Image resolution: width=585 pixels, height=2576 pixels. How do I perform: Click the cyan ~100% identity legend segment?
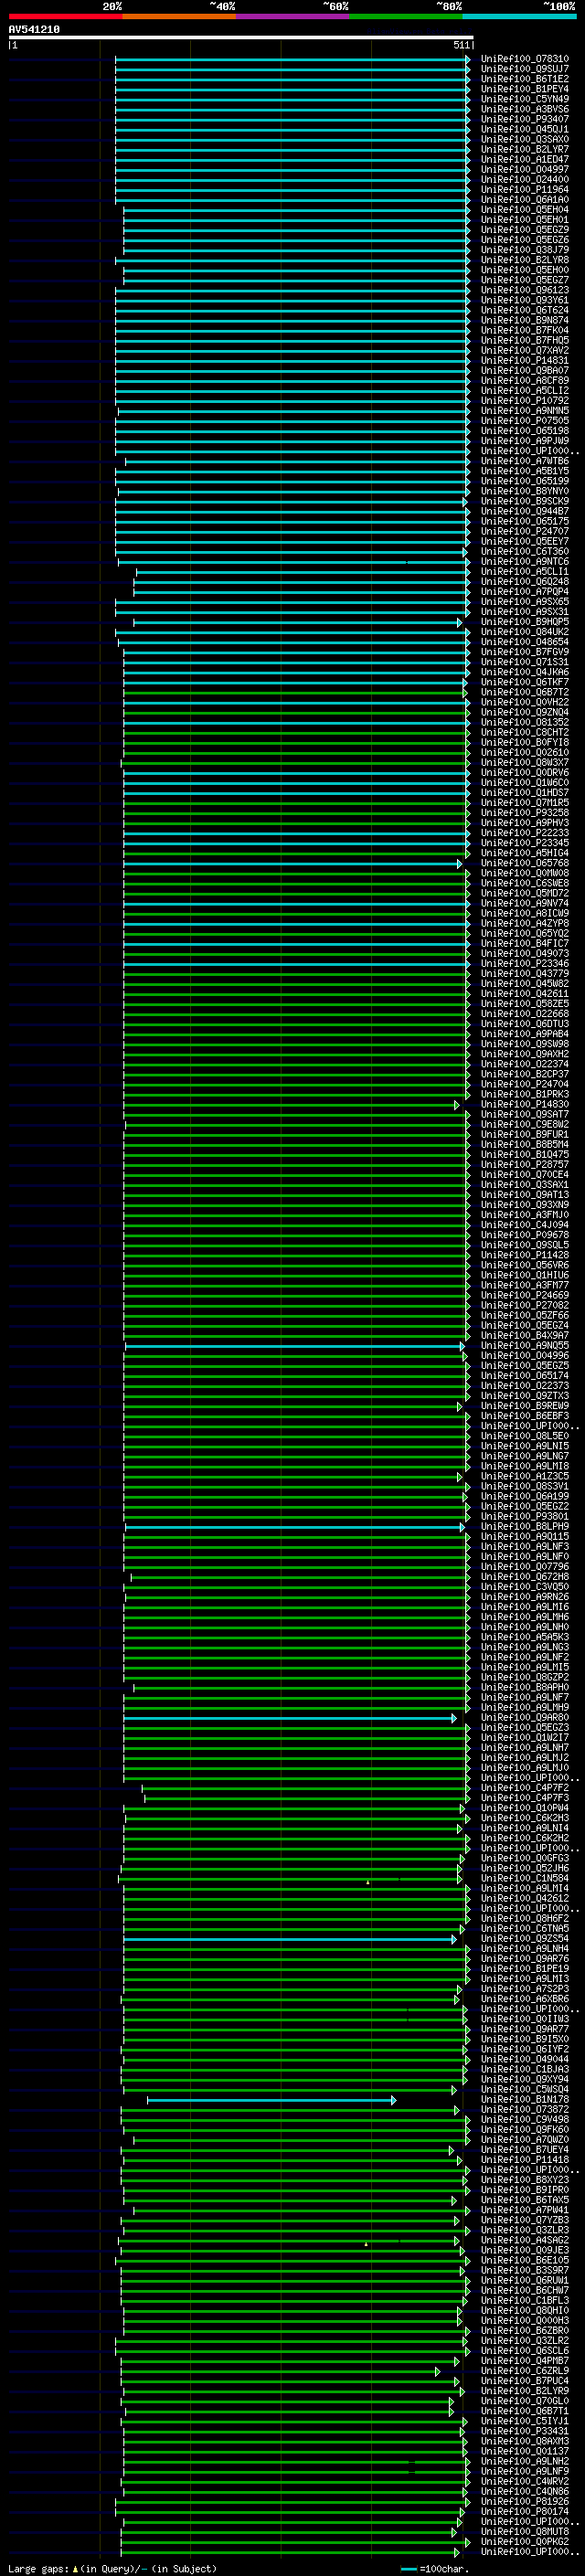[519, 16]
